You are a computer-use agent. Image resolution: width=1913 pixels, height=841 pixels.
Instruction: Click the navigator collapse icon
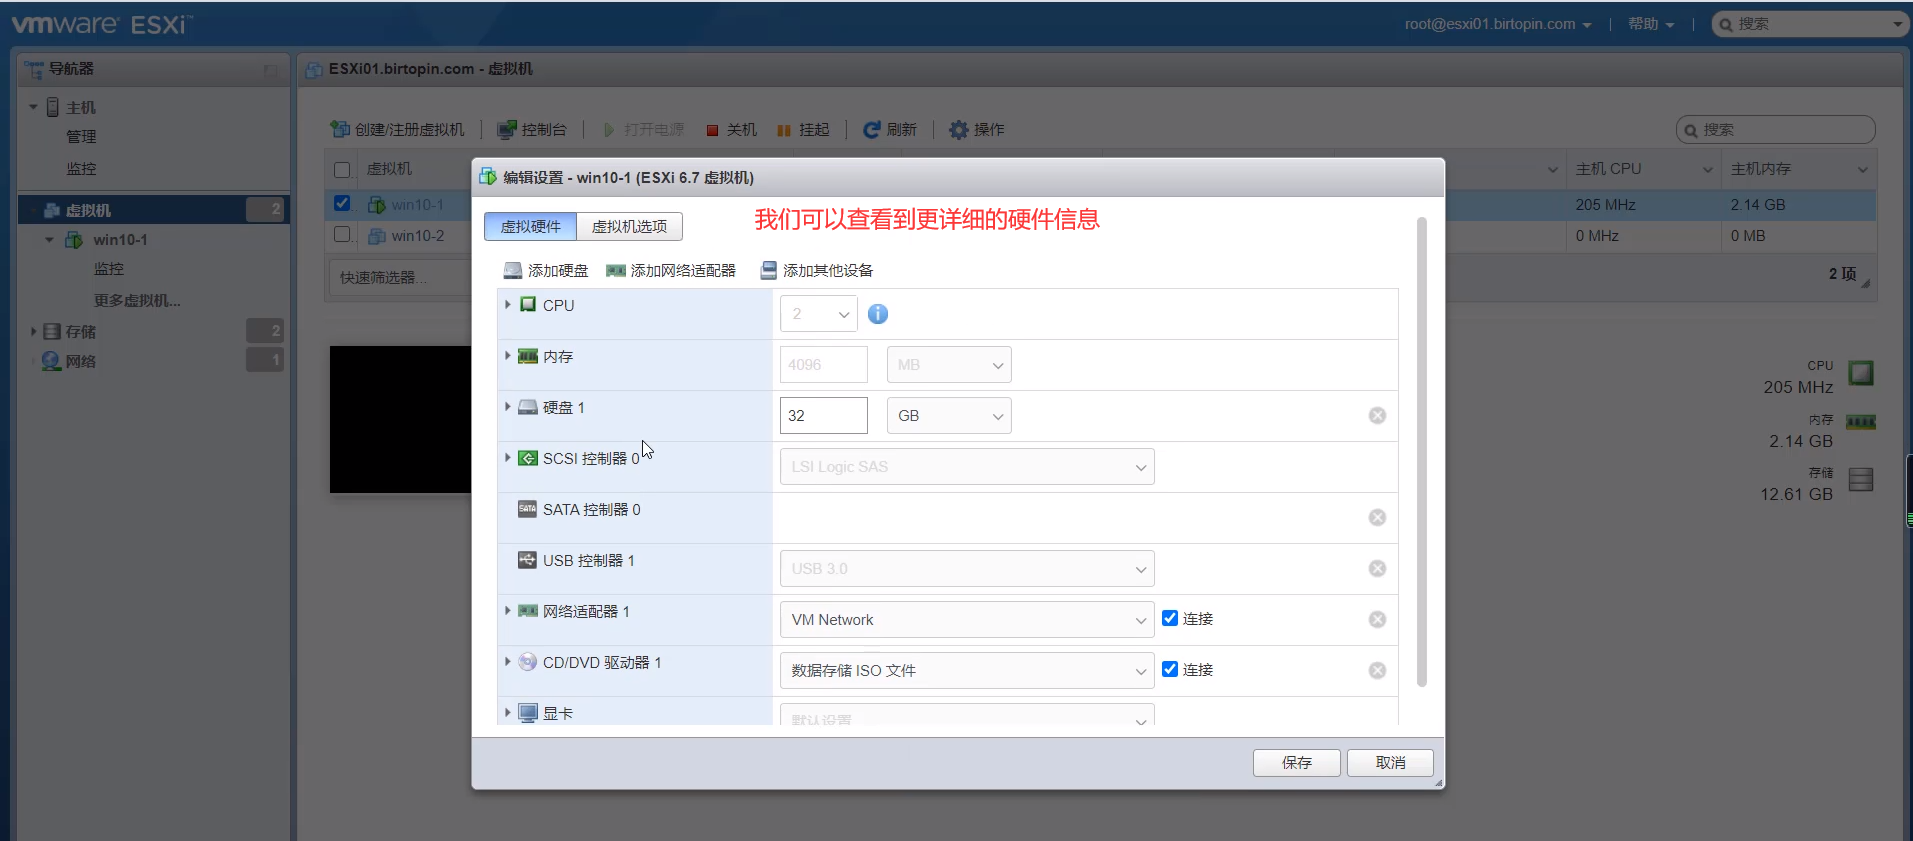click(271, 70)
